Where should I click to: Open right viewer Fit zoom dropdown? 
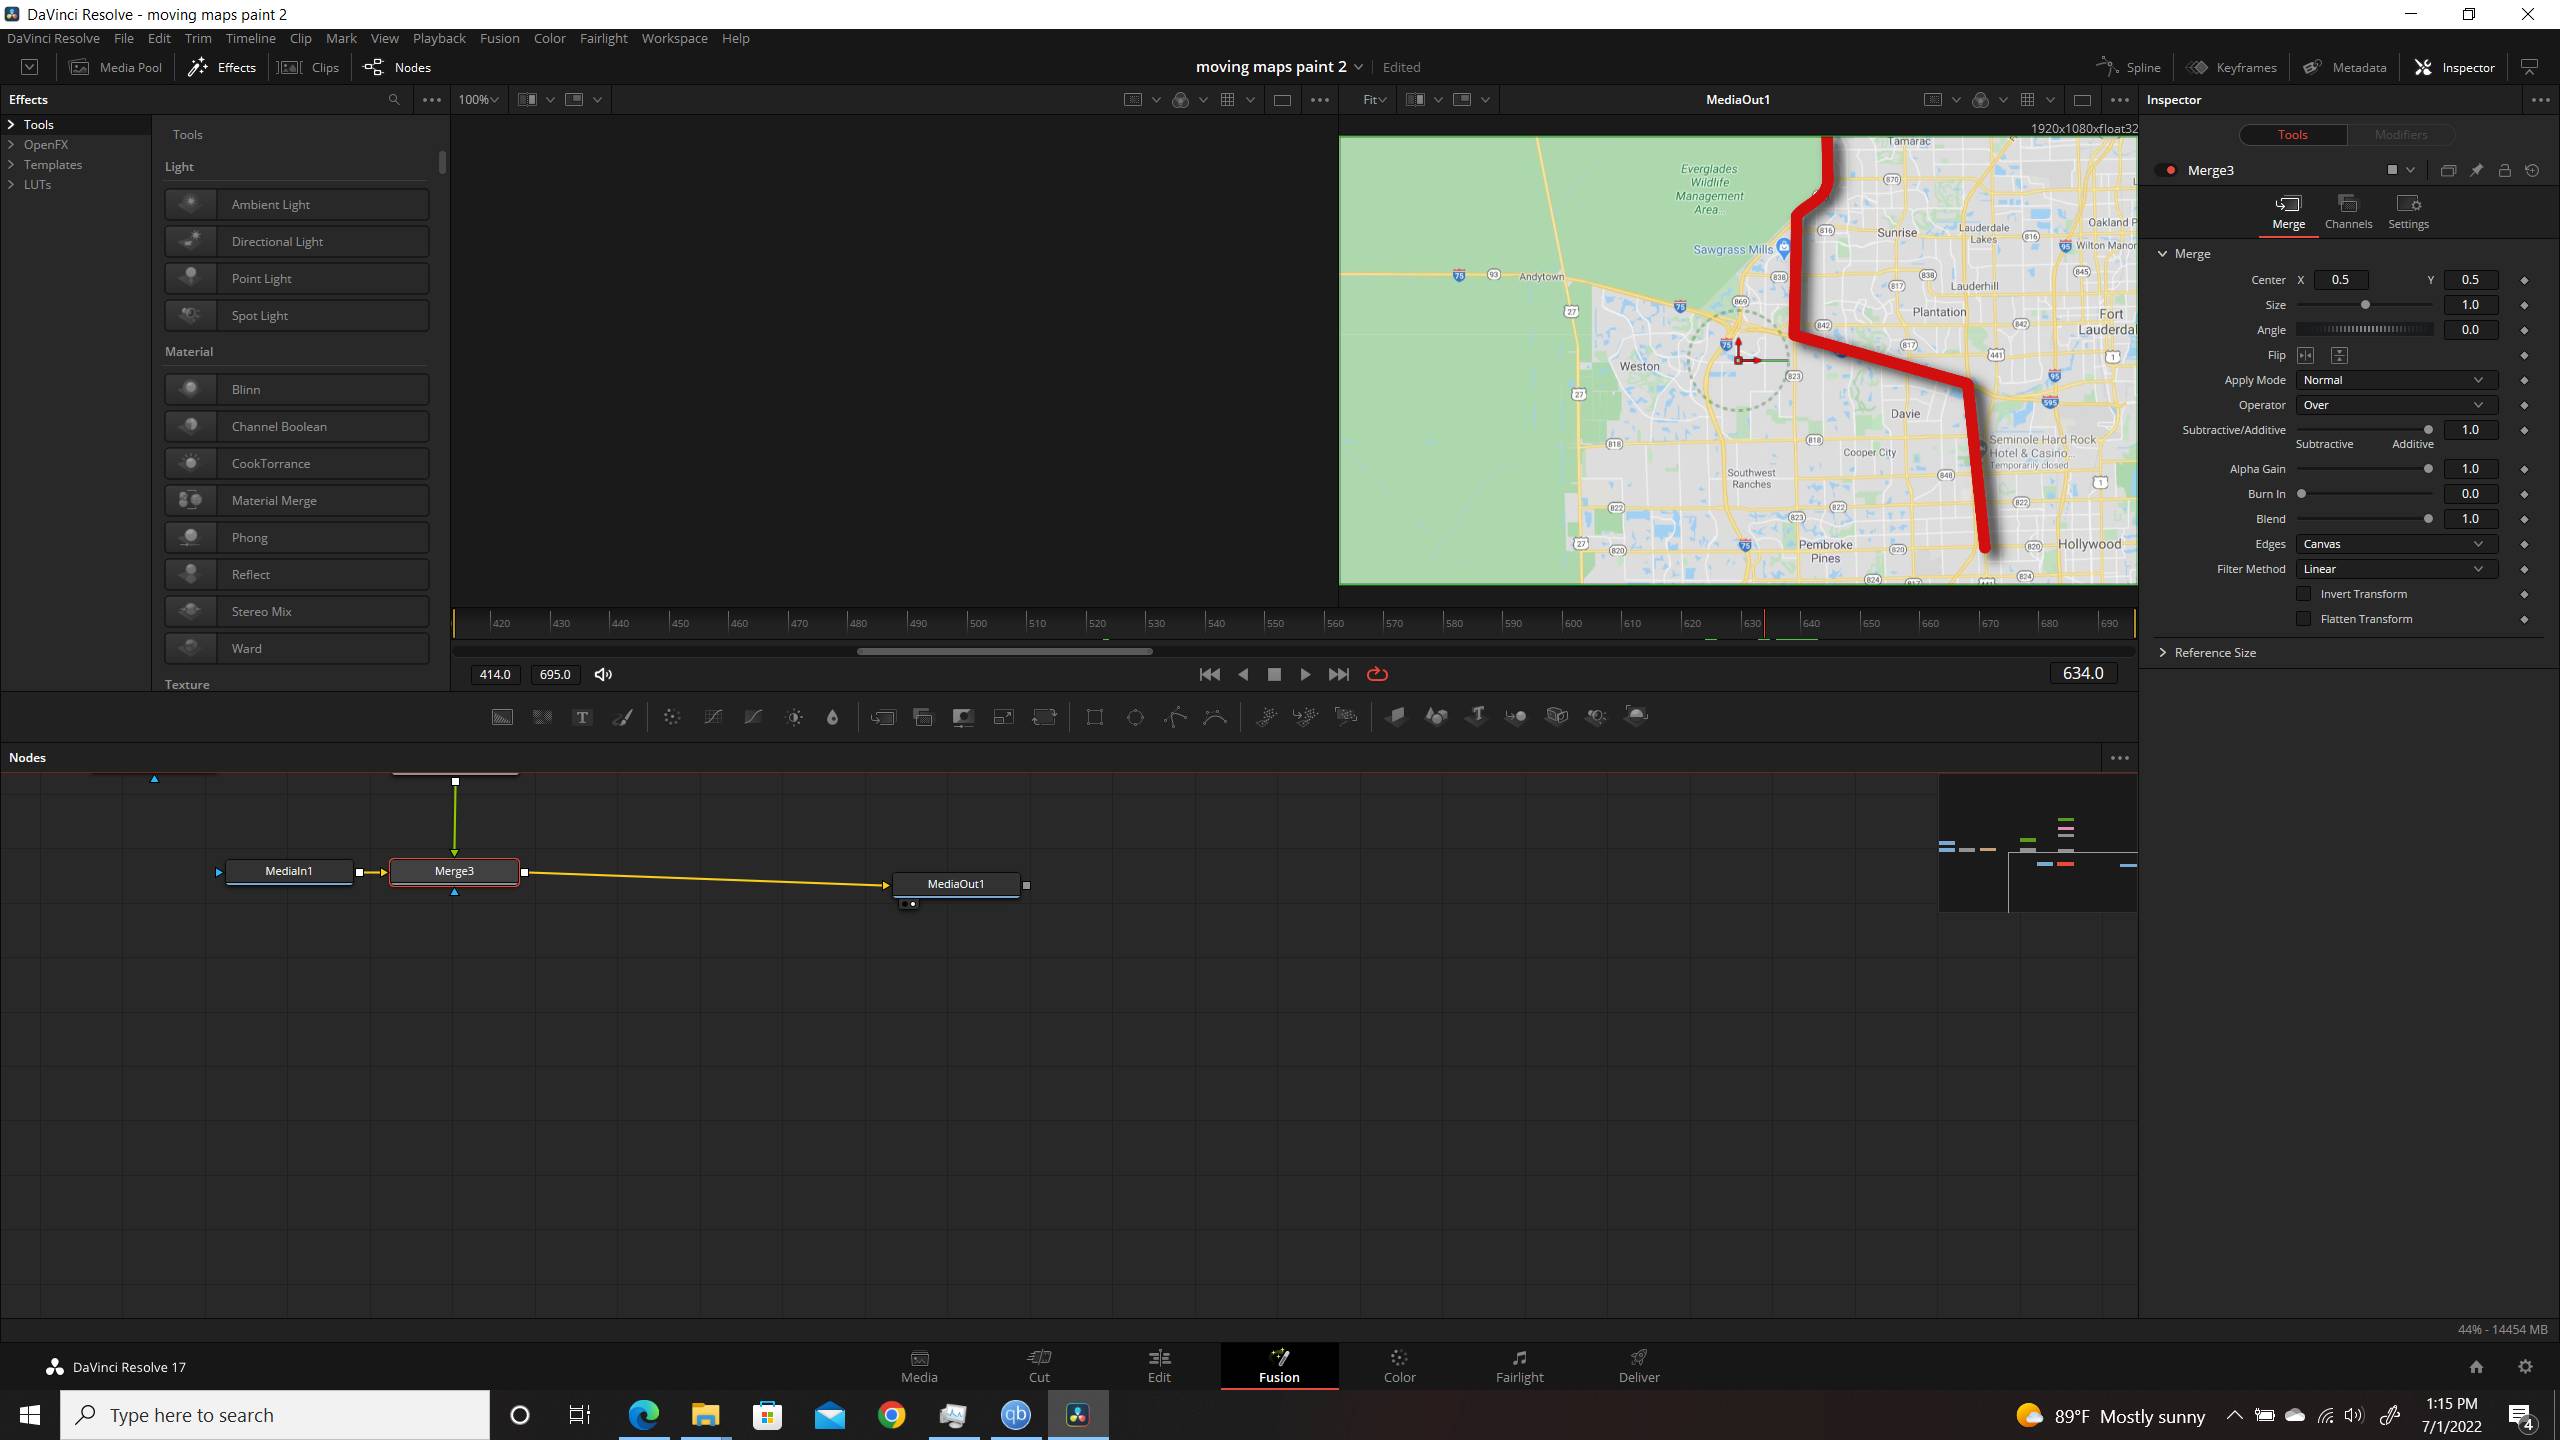(x=1374, y=99)
